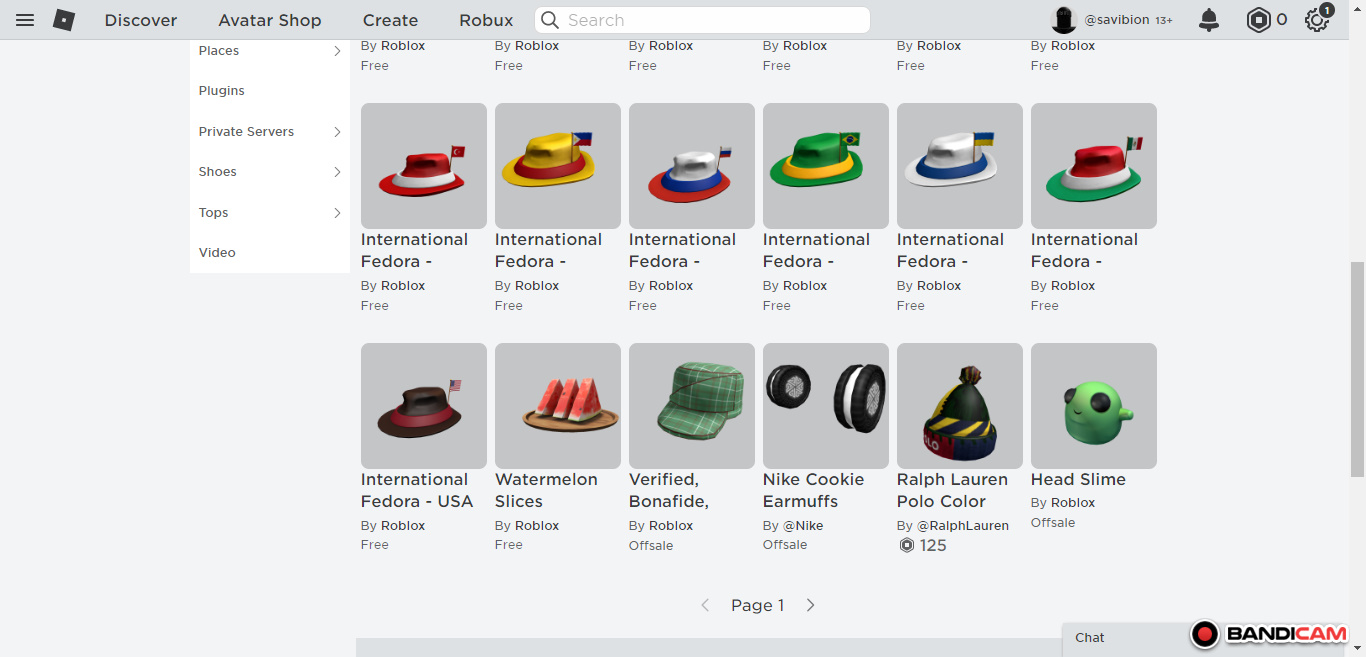Open the Chat panel
Viewport: 1366px width, 657px height.
[1090, 637]
